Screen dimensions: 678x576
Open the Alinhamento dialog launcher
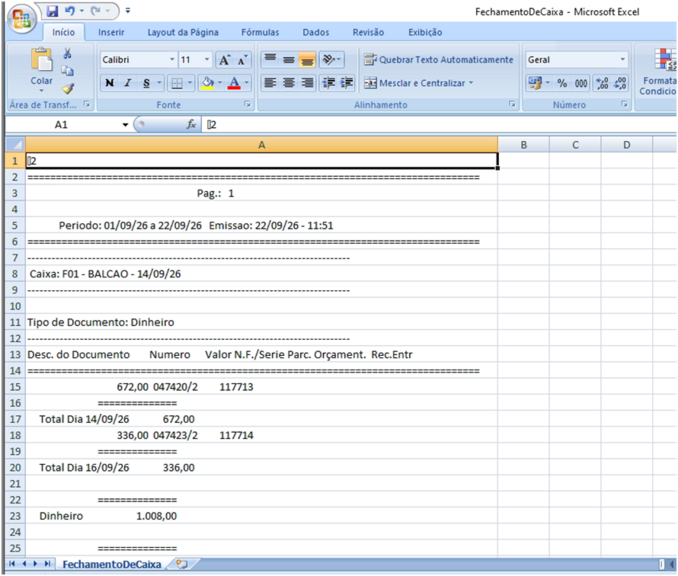tap(512, 104)
